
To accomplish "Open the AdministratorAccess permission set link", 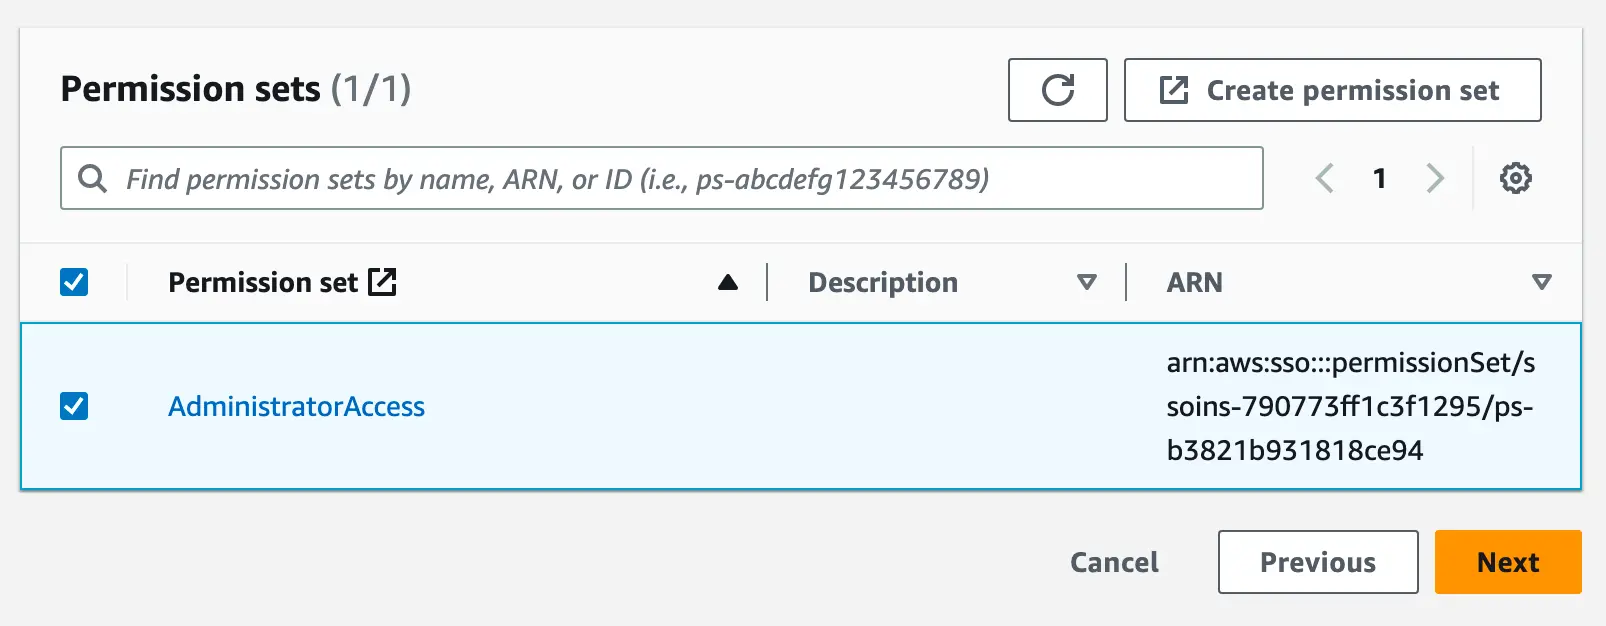I will coord(296,407).
